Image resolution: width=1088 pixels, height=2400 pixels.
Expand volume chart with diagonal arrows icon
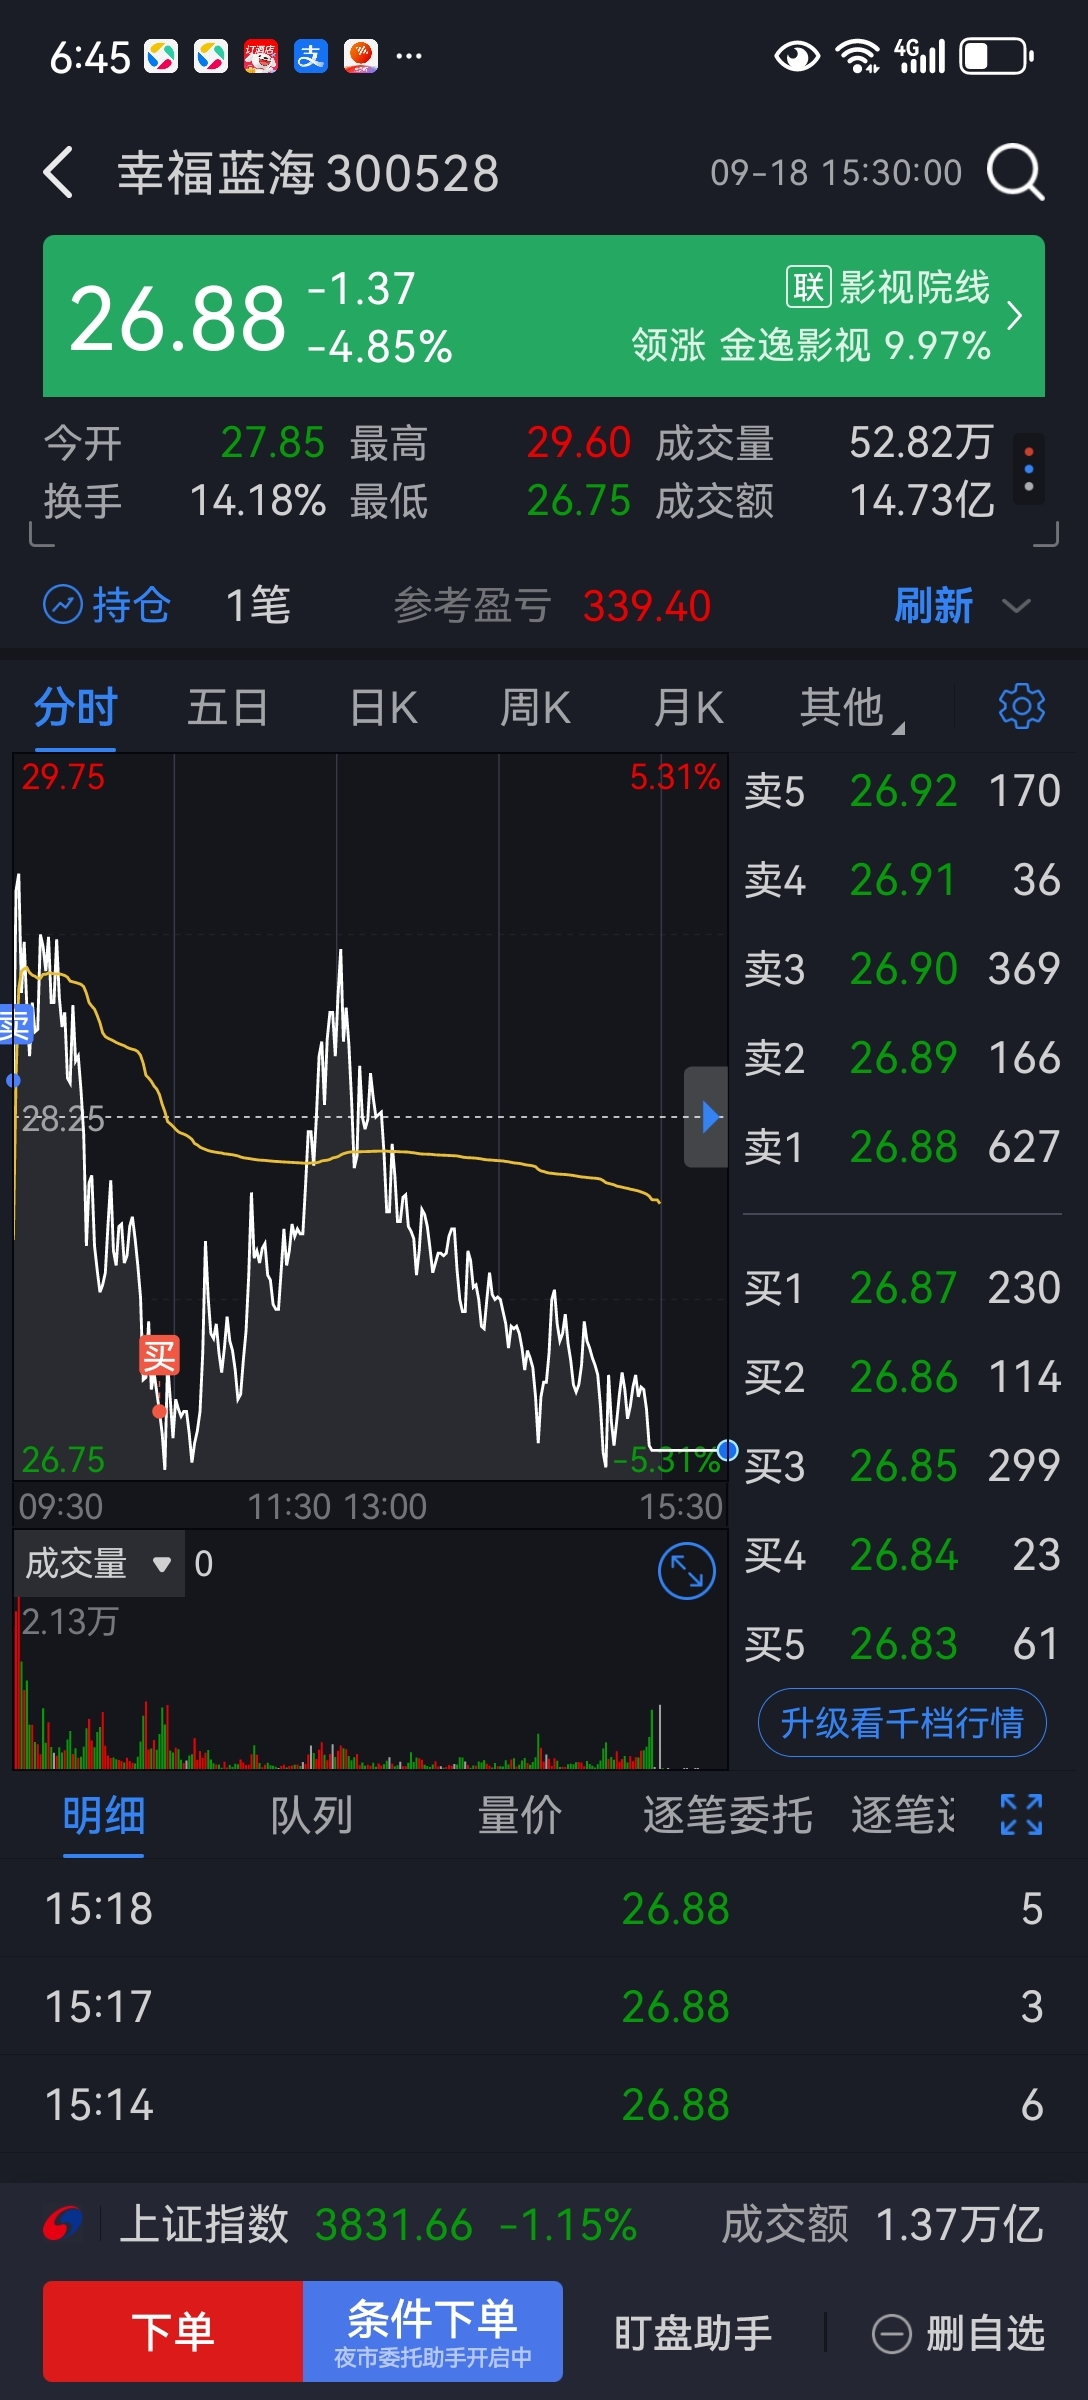point(687,1571)
